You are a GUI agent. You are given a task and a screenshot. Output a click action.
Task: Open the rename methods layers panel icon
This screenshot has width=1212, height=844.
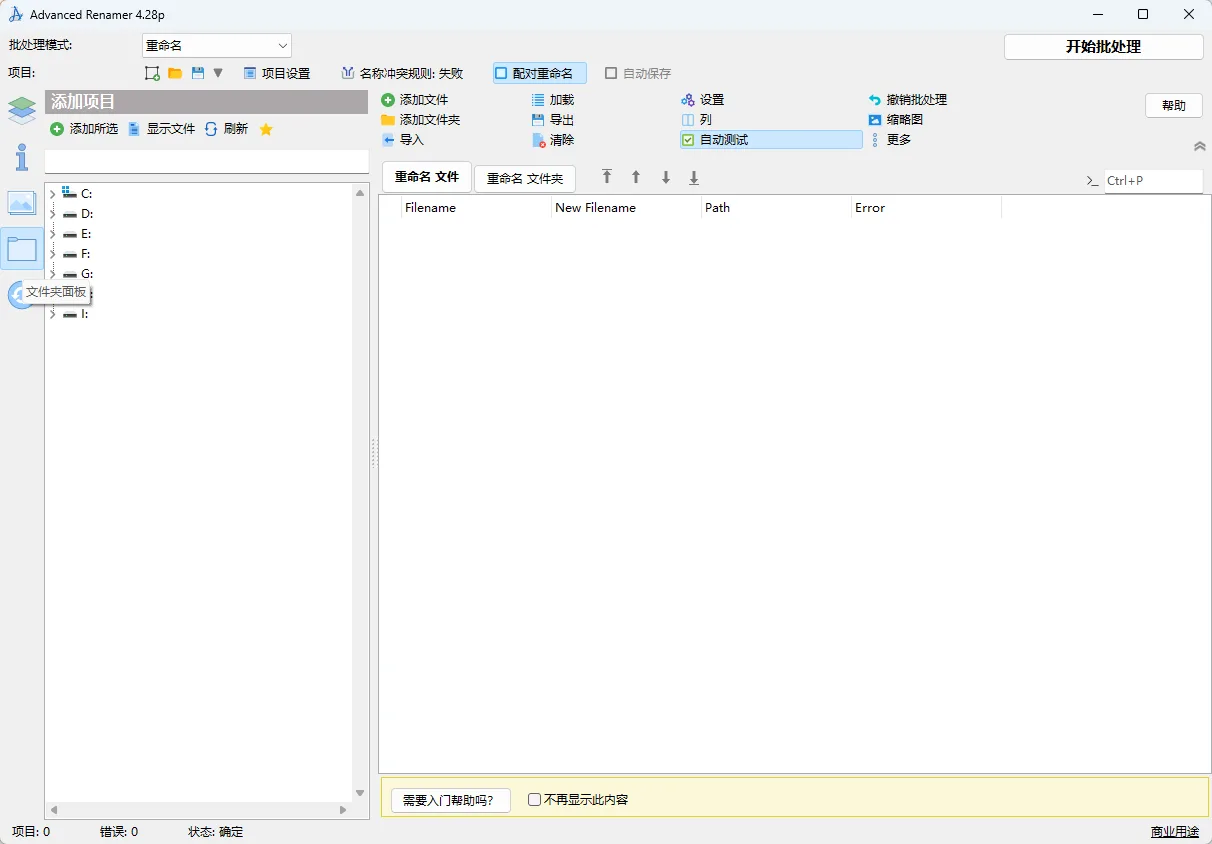click(x=22, y=110)
